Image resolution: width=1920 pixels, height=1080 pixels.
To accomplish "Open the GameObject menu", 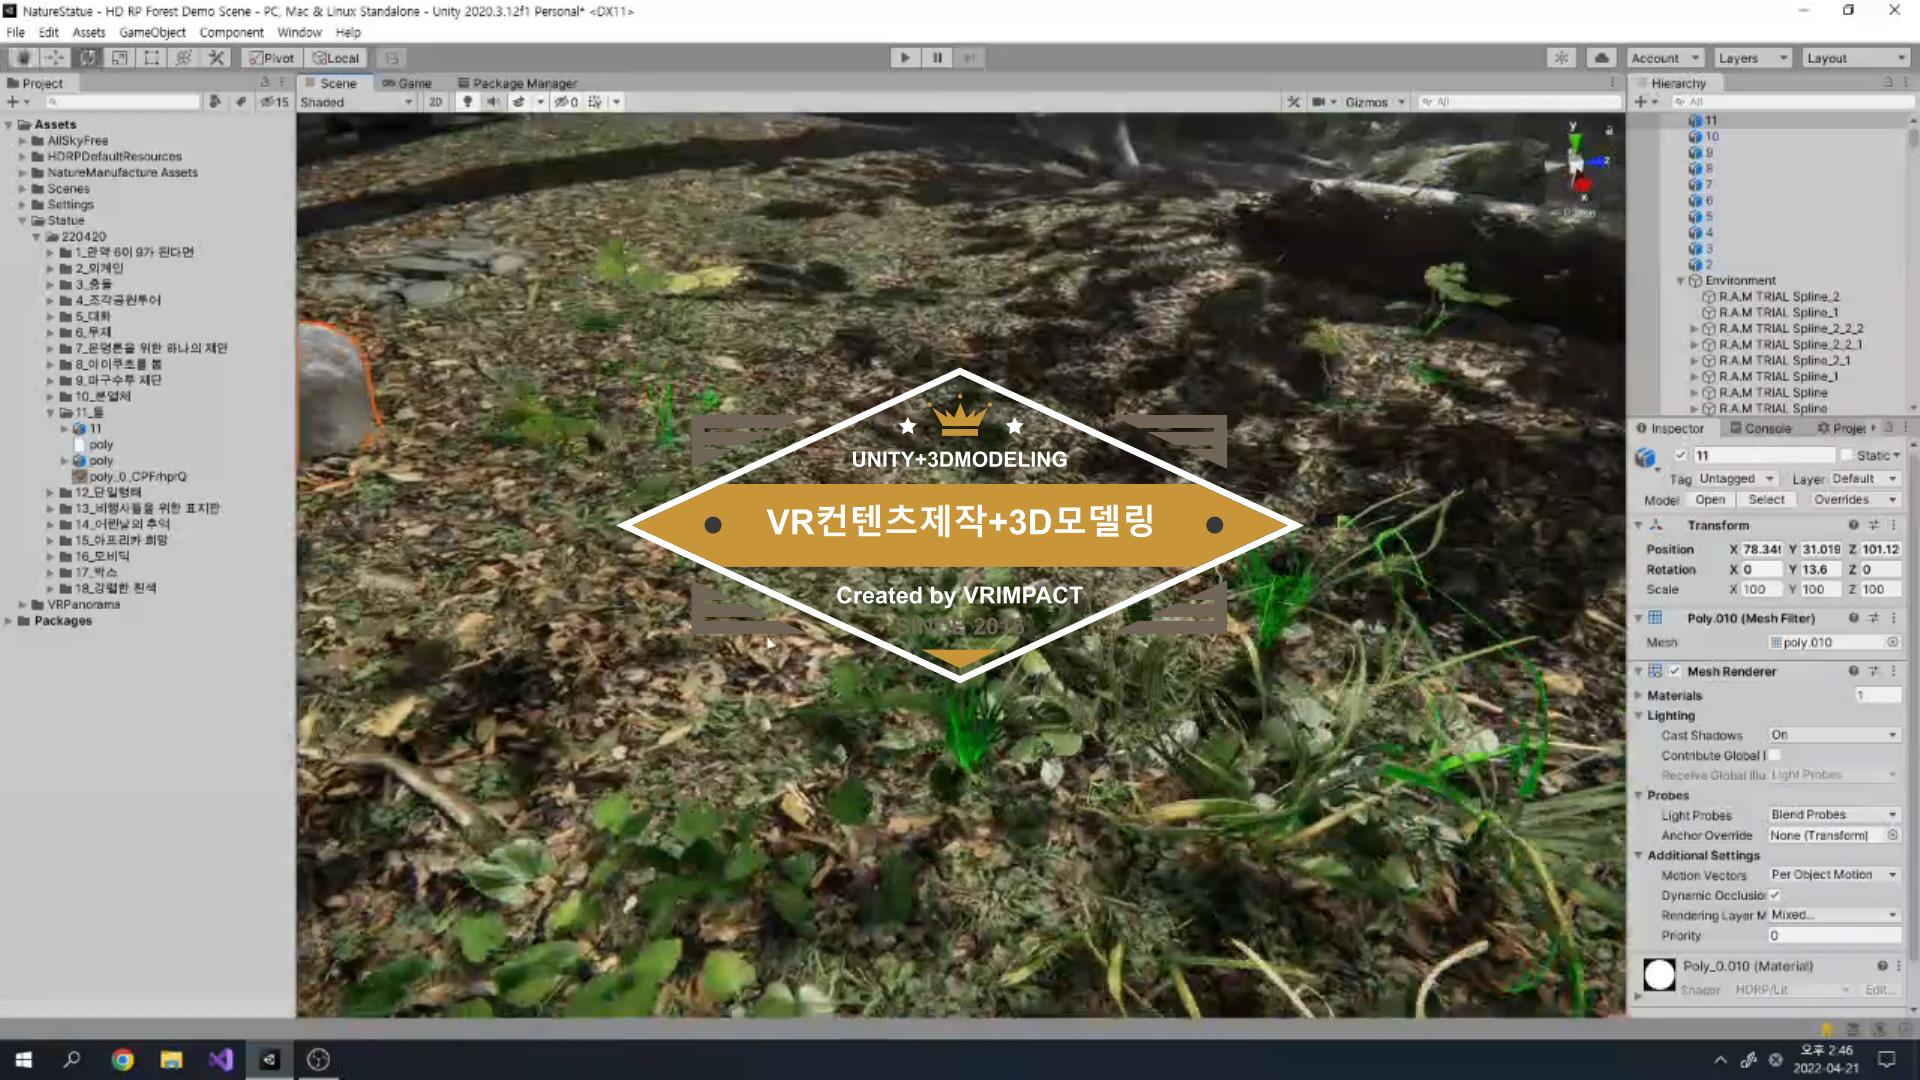I will (x=152, y=32).
